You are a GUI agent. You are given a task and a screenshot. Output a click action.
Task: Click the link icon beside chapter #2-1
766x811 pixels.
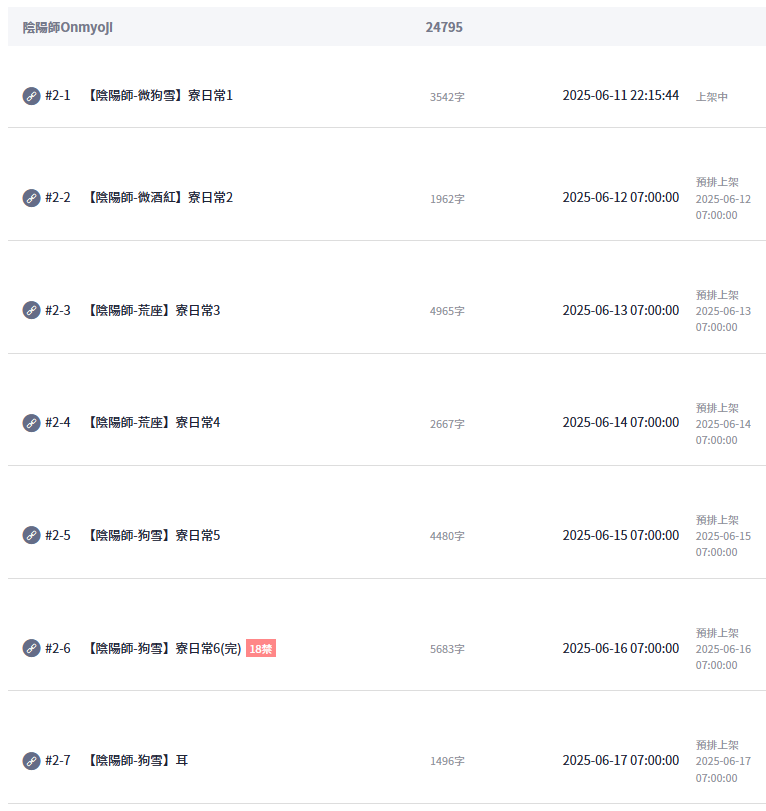tap(32, 96)
